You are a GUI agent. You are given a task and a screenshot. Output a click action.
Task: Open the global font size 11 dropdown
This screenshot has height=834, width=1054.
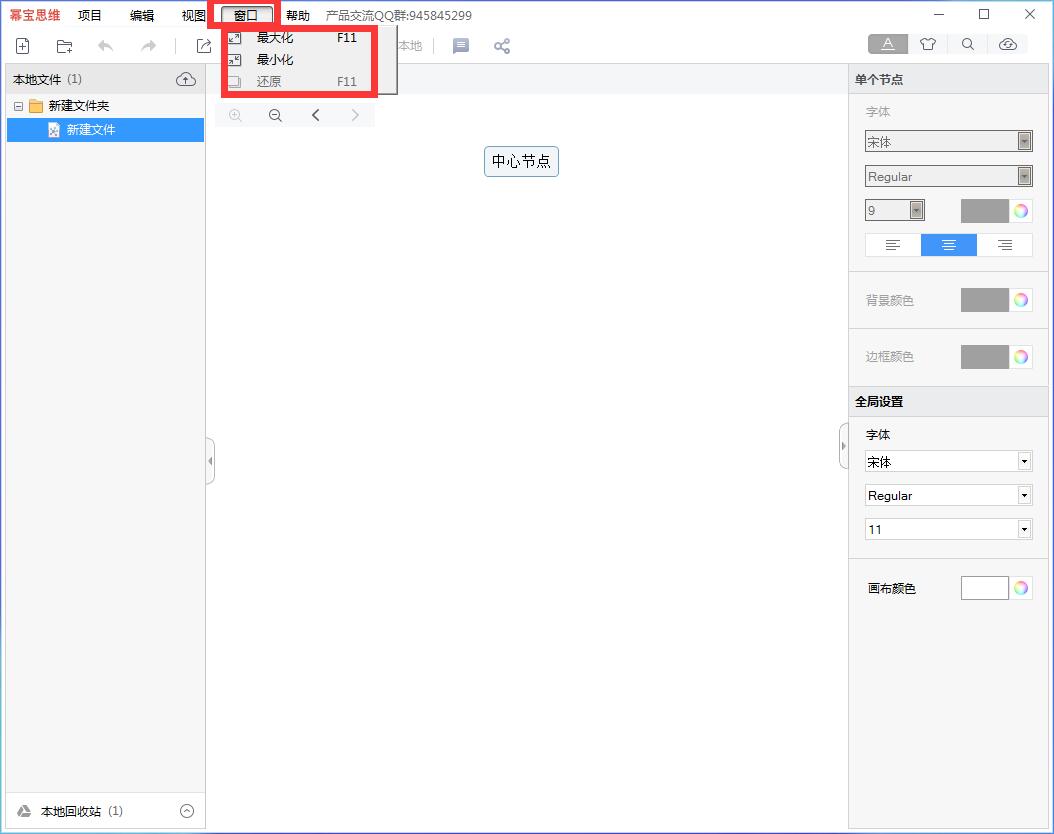click(x=1024, y=529)
